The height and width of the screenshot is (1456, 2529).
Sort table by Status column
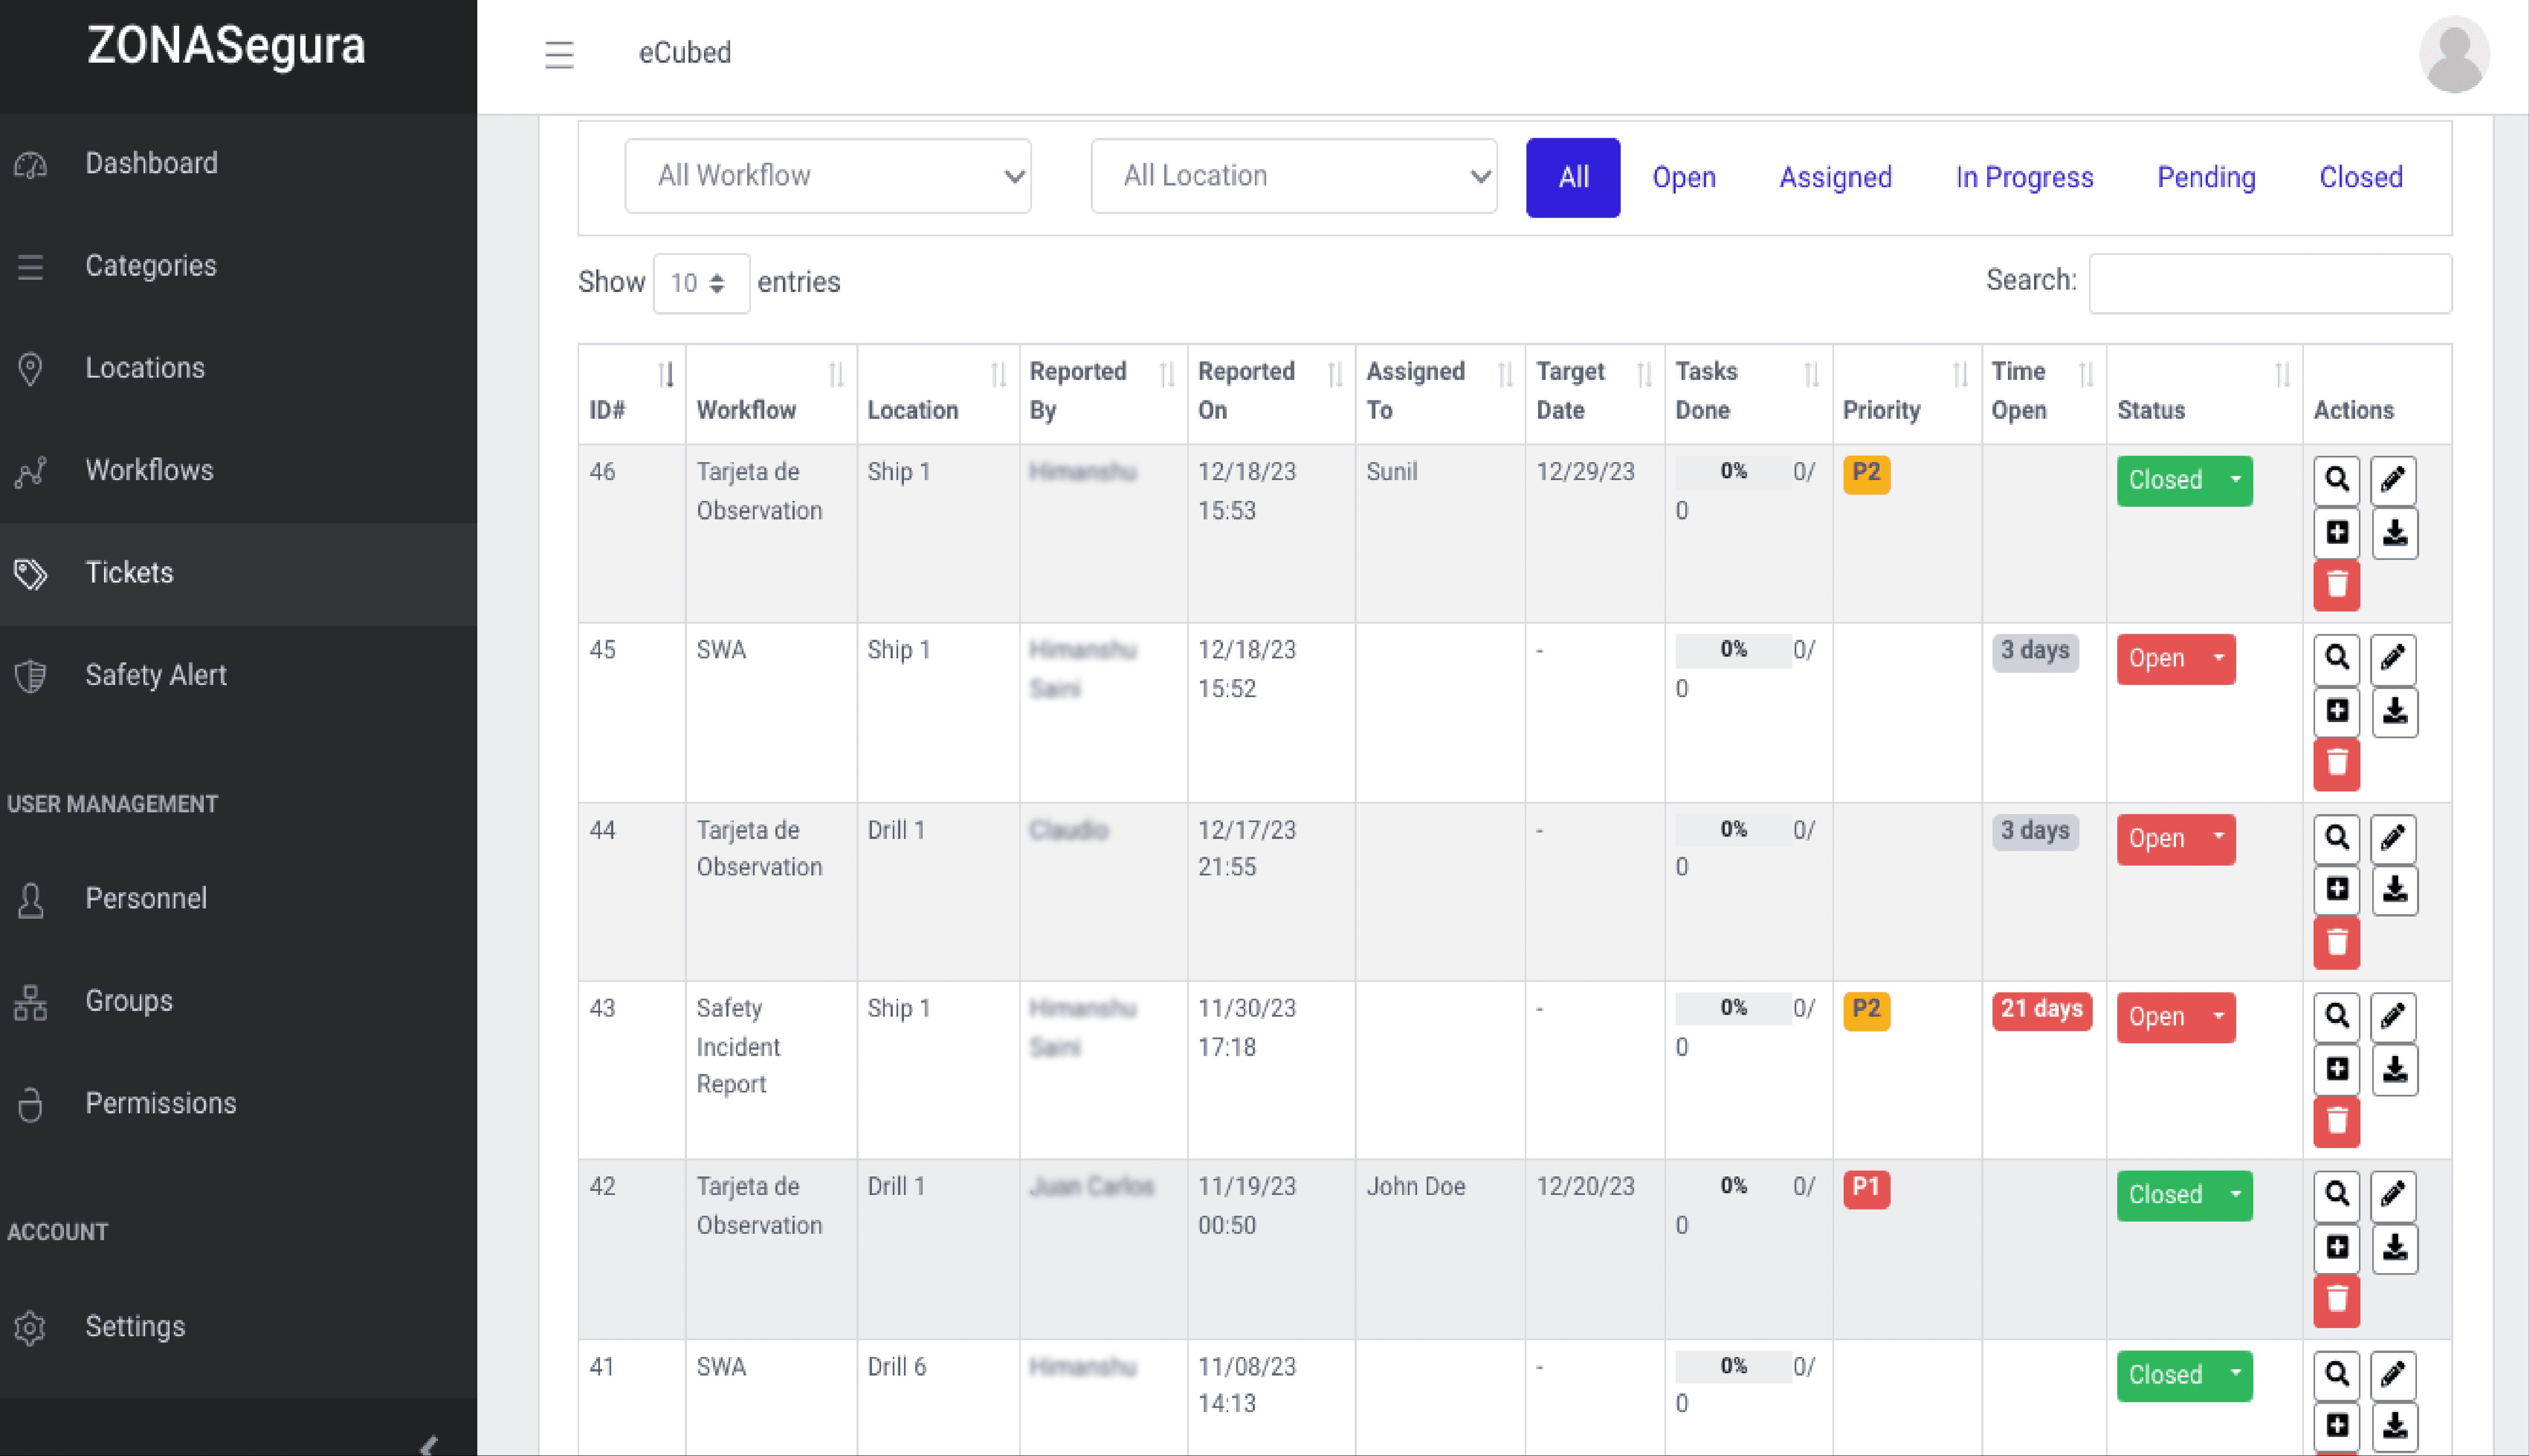pyautogui.click(x=2204, y=393)
